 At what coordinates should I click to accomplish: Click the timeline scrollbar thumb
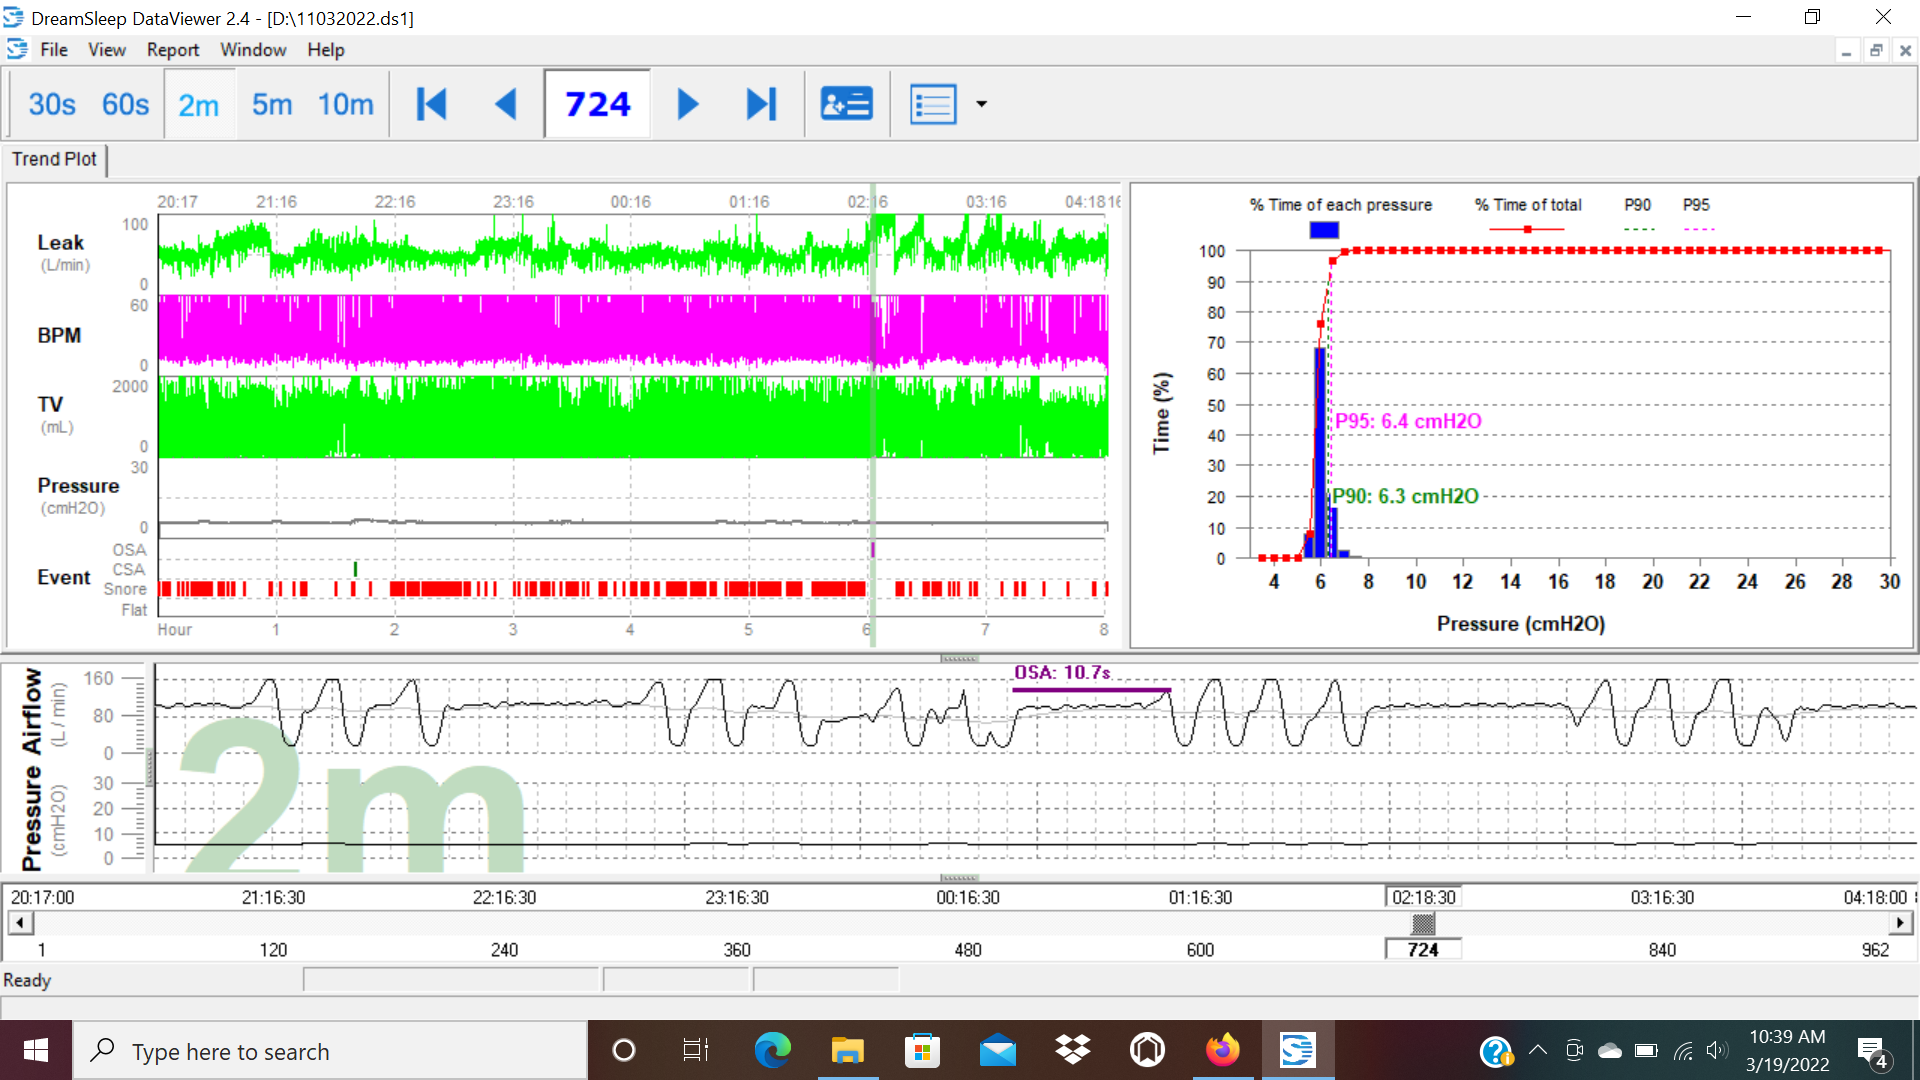tap(1423, 923)
